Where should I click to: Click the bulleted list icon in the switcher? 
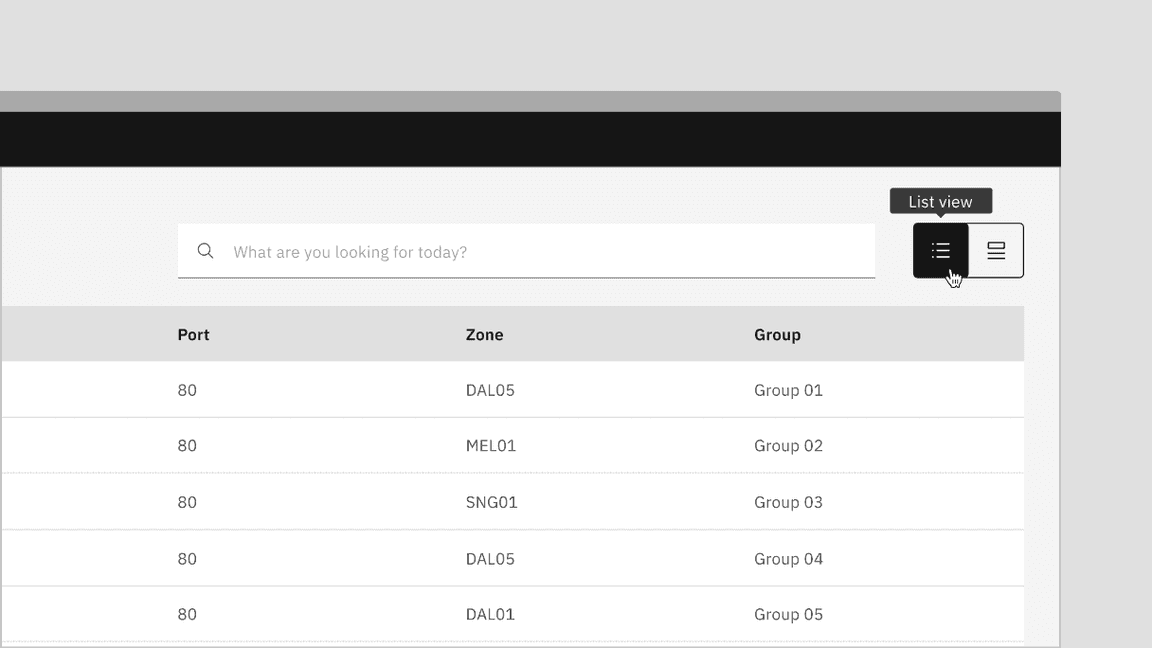[x=940, y=250]
